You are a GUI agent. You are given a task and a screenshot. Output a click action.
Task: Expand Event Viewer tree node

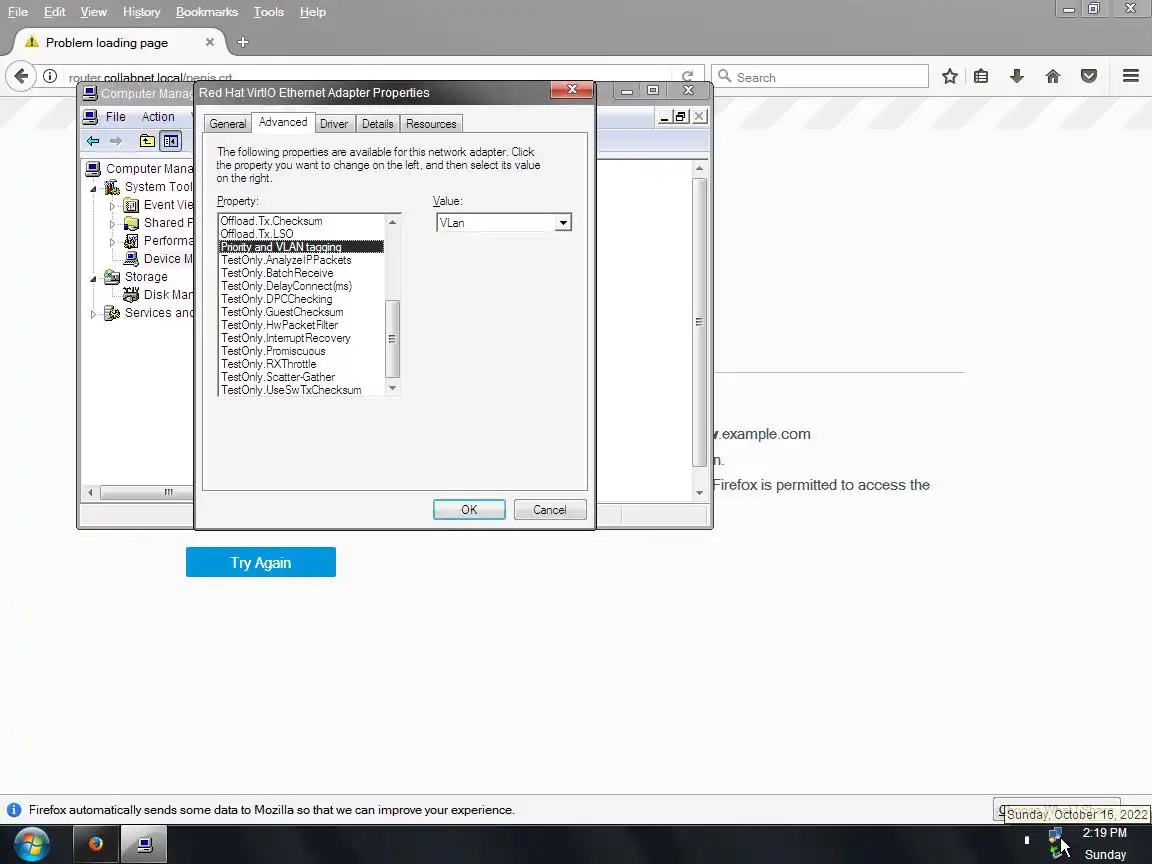(112, 206)
